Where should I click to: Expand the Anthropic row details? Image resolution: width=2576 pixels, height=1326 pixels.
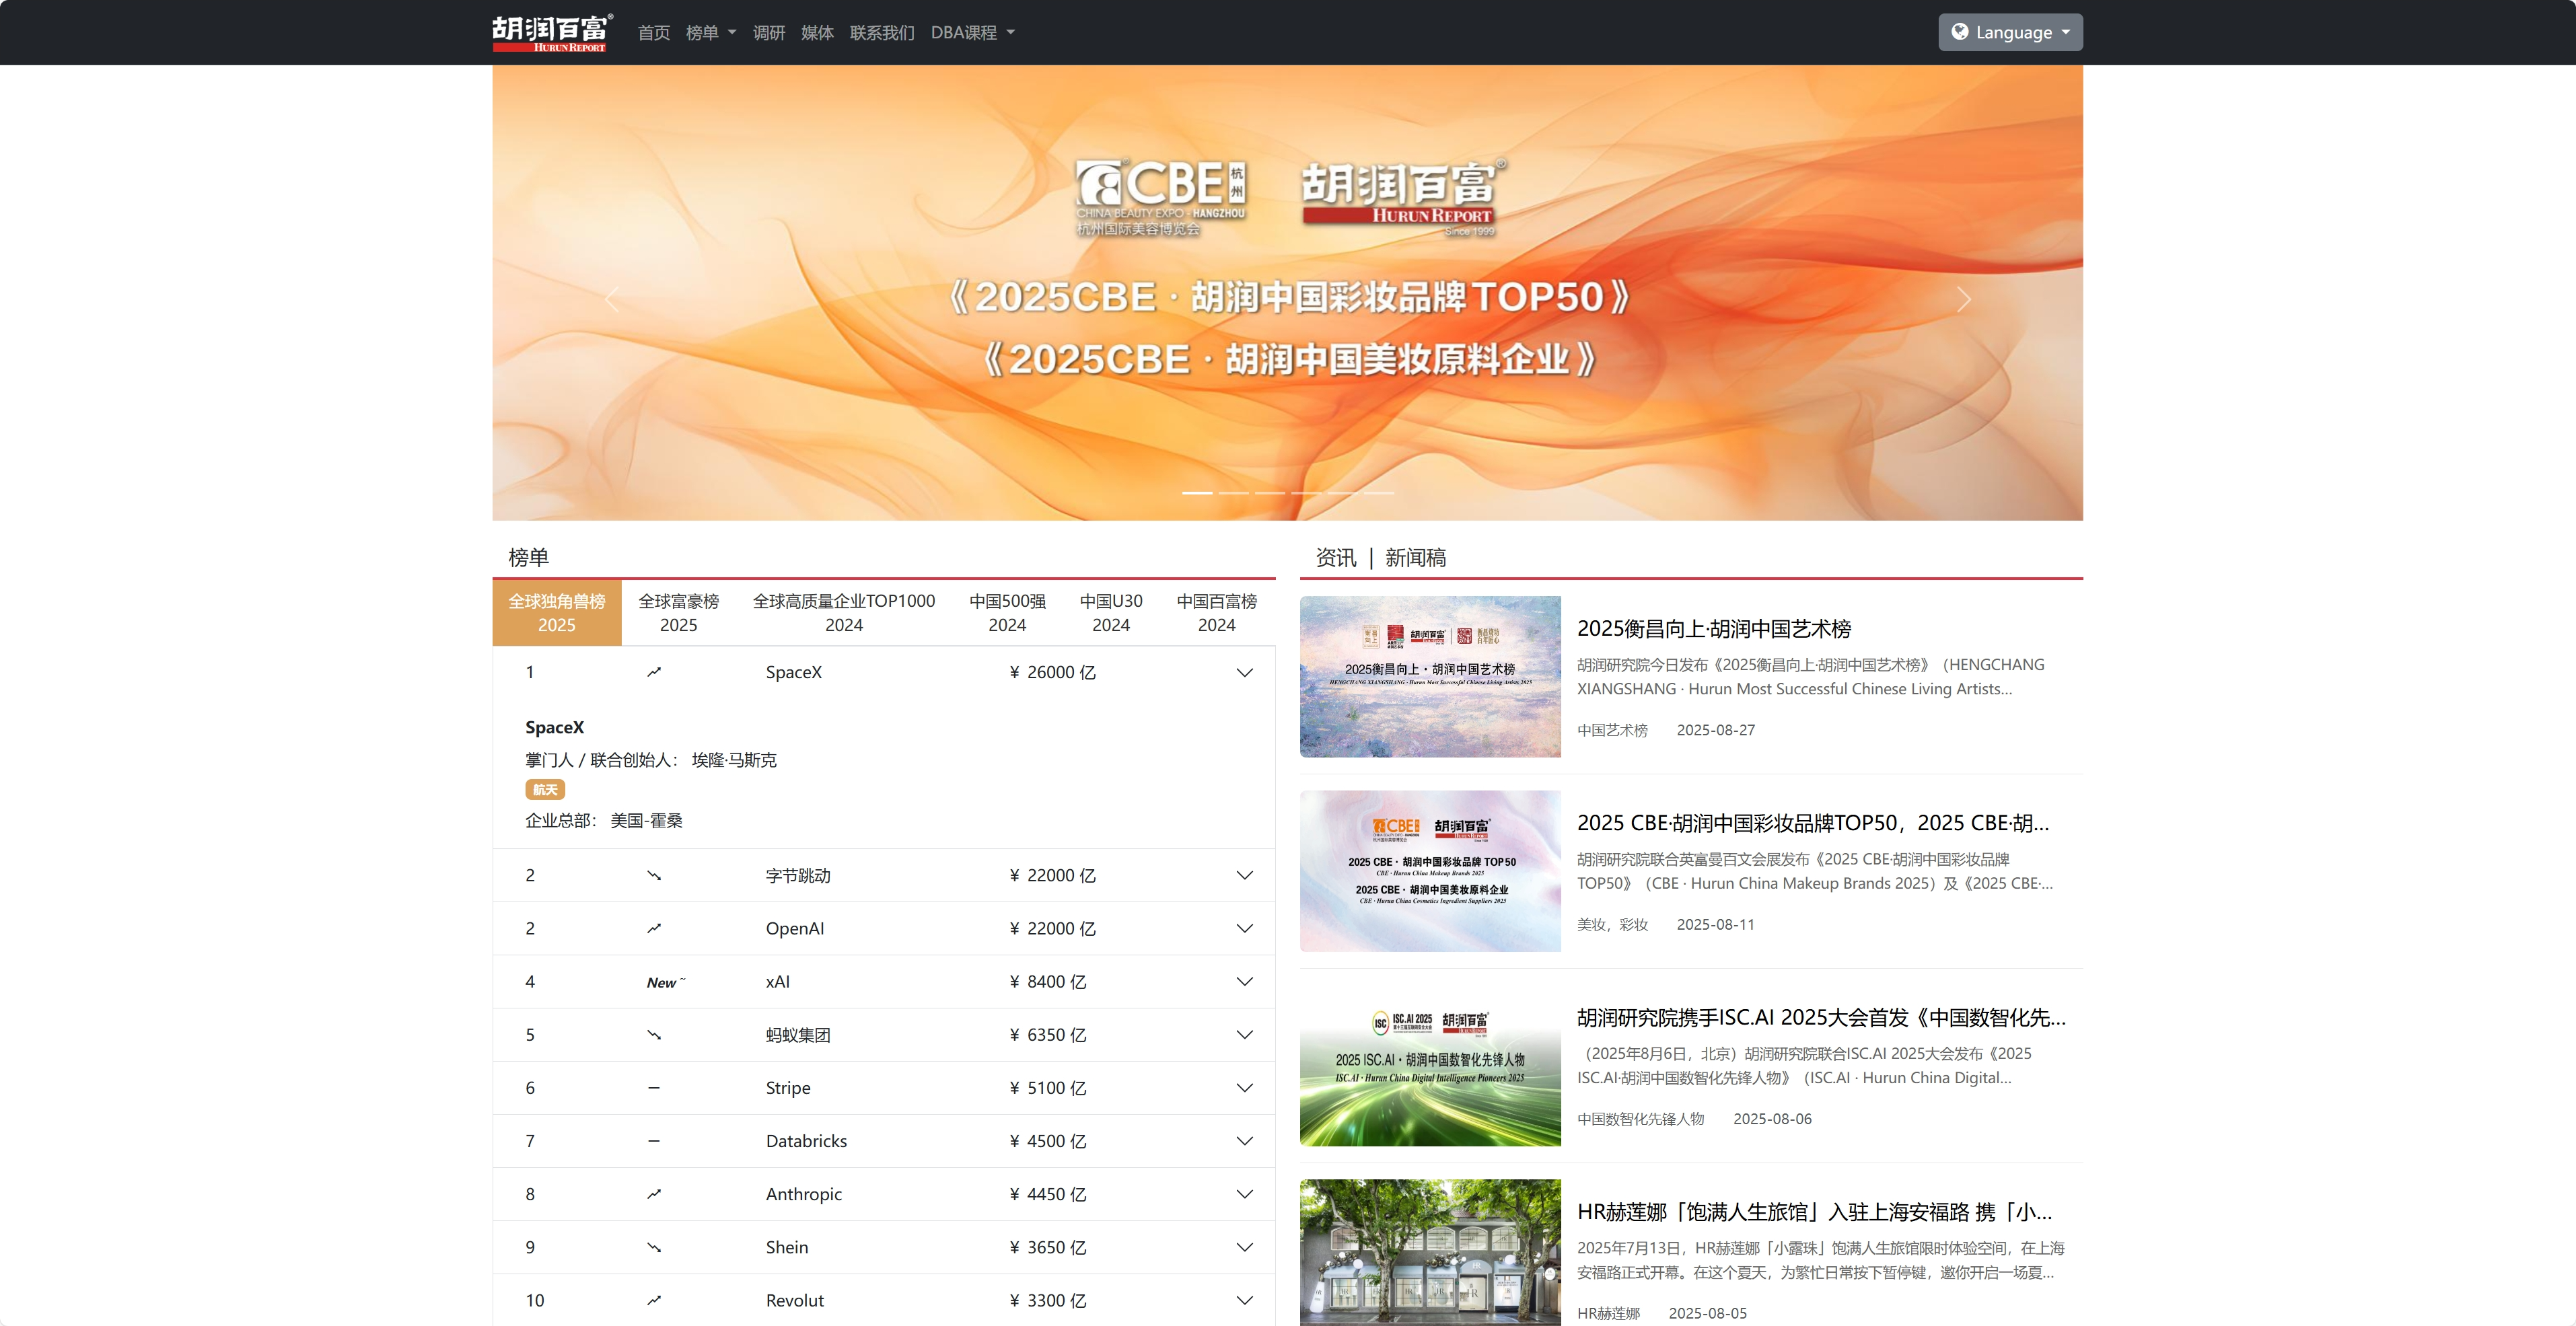click(x=1244, y=1194)
